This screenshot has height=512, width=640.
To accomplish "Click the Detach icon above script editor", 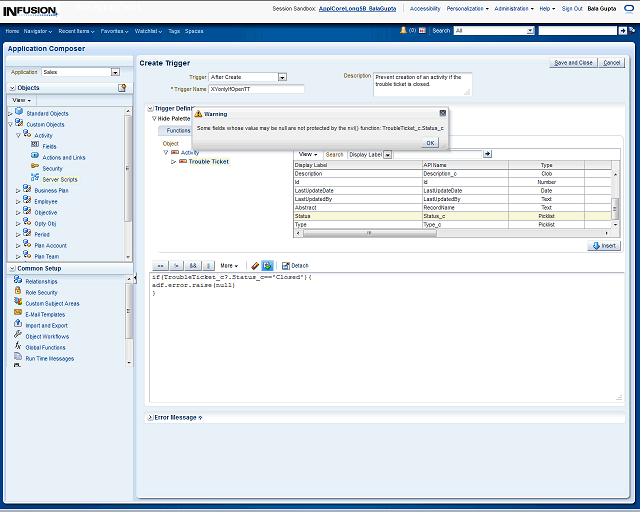I will [x=294, y=265].
